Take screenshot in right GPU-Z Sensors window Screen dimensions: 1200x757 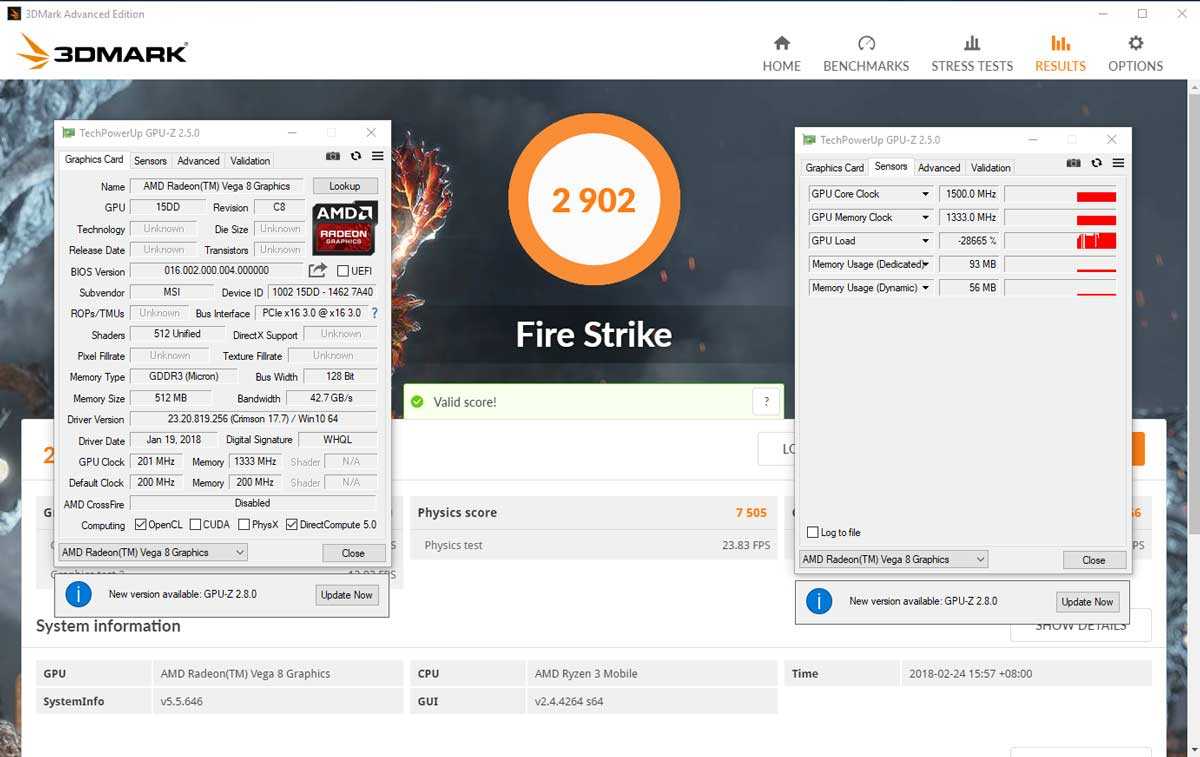[1073, 163]
